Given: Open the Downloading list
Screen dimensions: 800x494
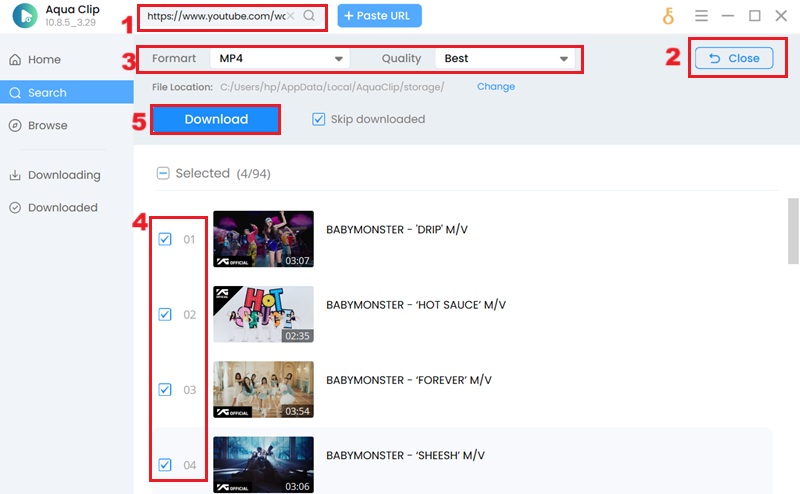Looking at the screenshot, I should click(x=67, y=175).
